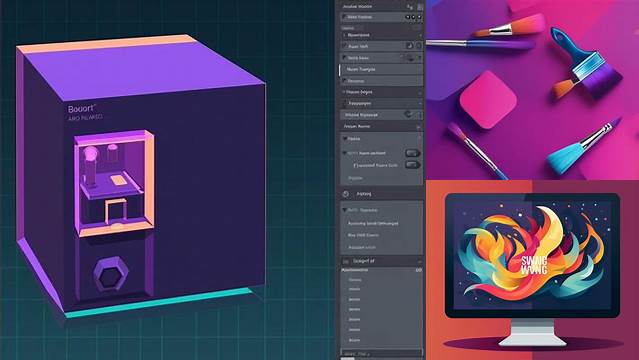This screenshot has width=639, height=360.
Task: Toggle the checkmark in the panel row
Action: [x=408, y=115]
